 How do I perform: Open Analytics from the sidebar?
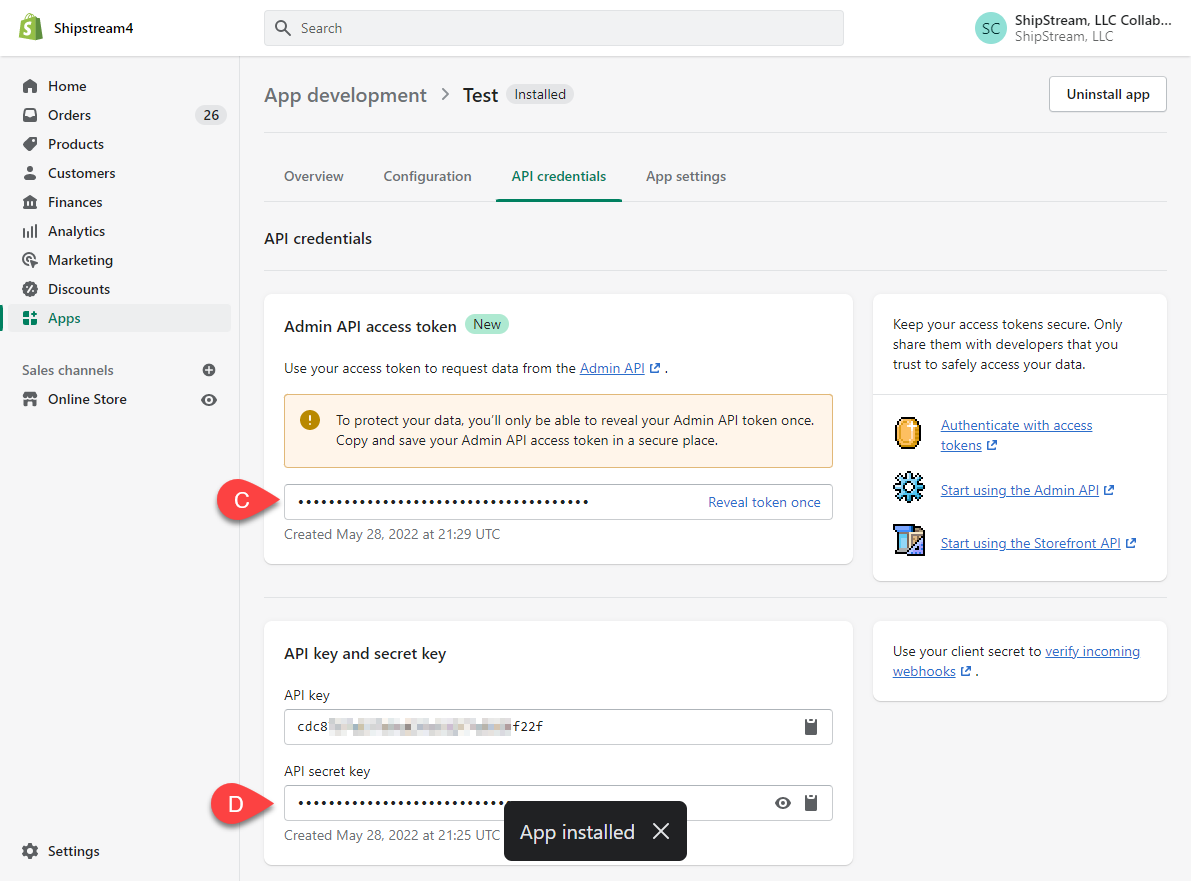point(76,231)
